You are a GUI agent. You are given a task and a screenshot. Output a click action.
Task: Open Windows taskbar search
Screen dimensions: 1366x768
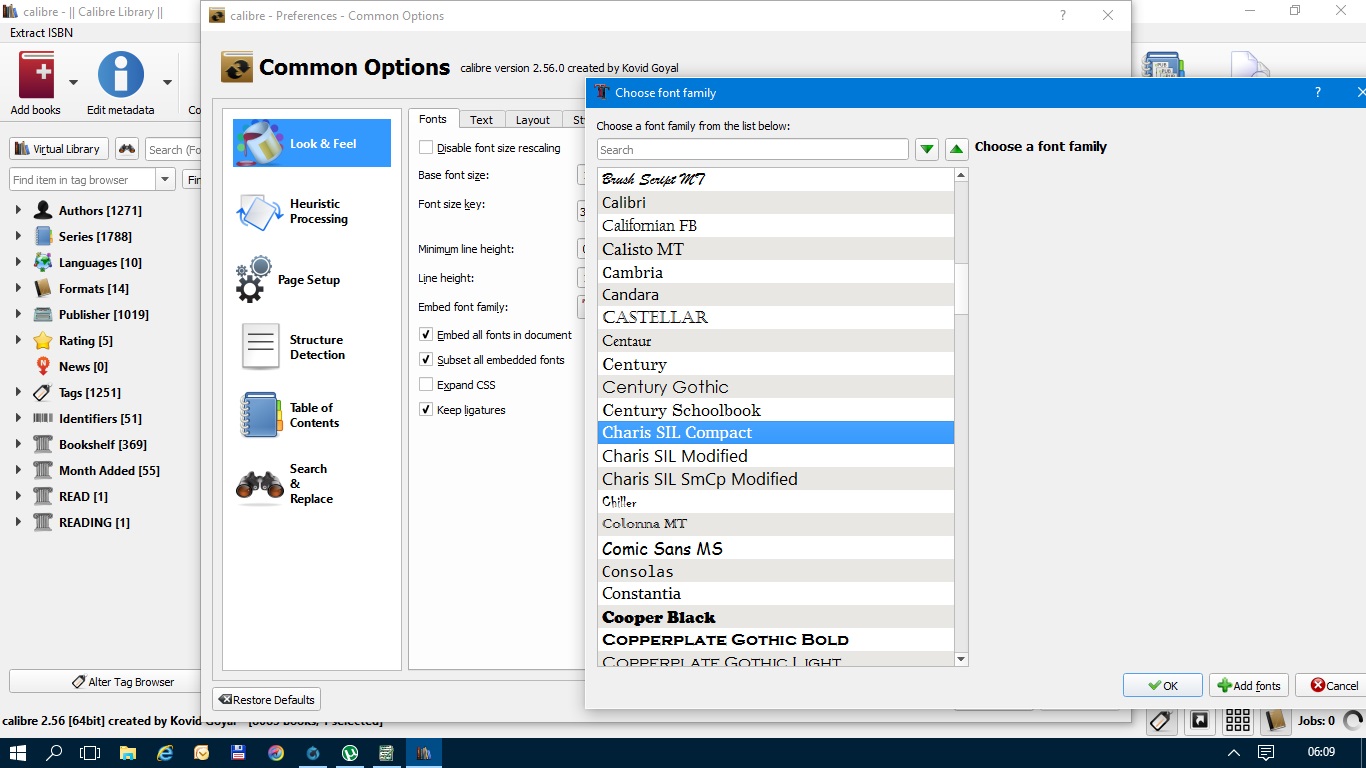coord(55,752)
